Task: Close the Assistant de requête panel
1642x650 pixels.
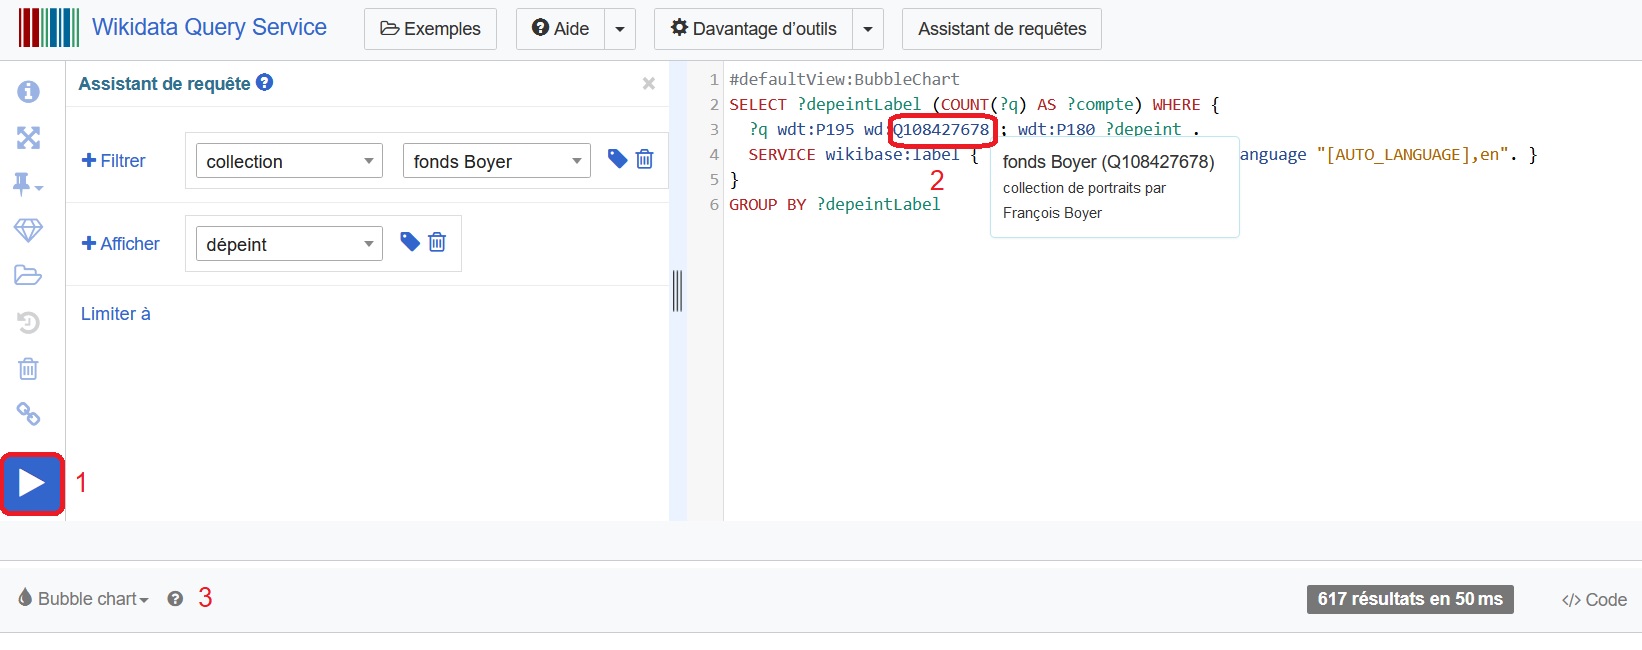Action: (x=649, y=84)
